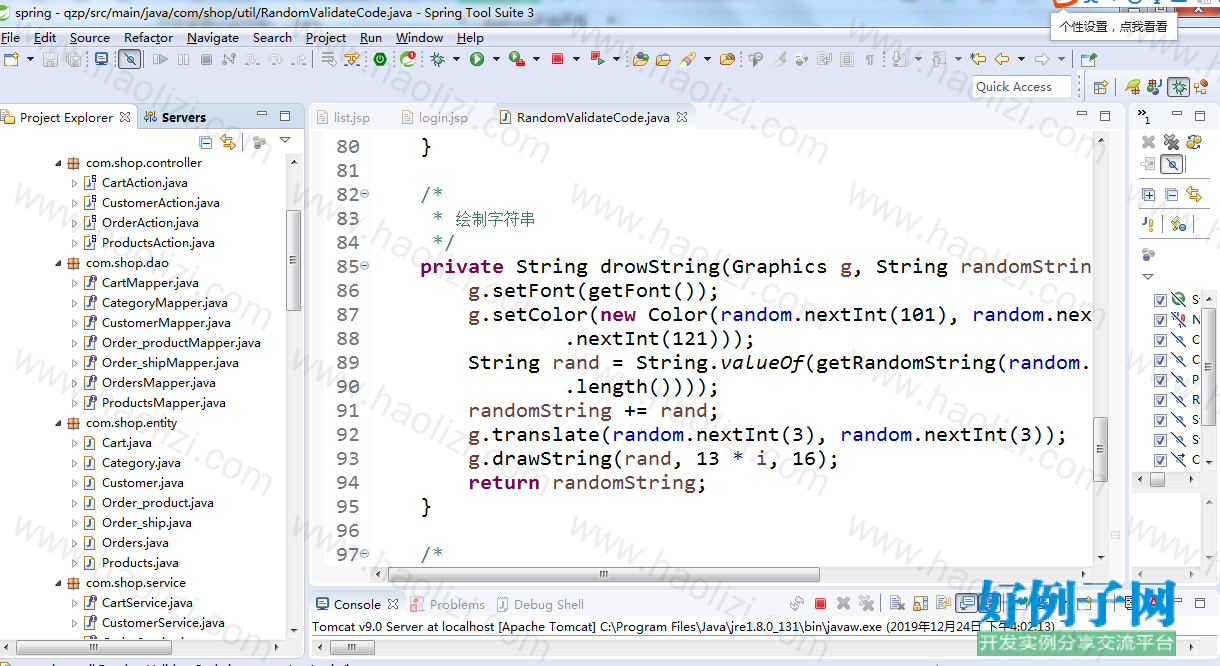
Task: Click the Open Type folder icon
Action: click(x=640, y=59)
